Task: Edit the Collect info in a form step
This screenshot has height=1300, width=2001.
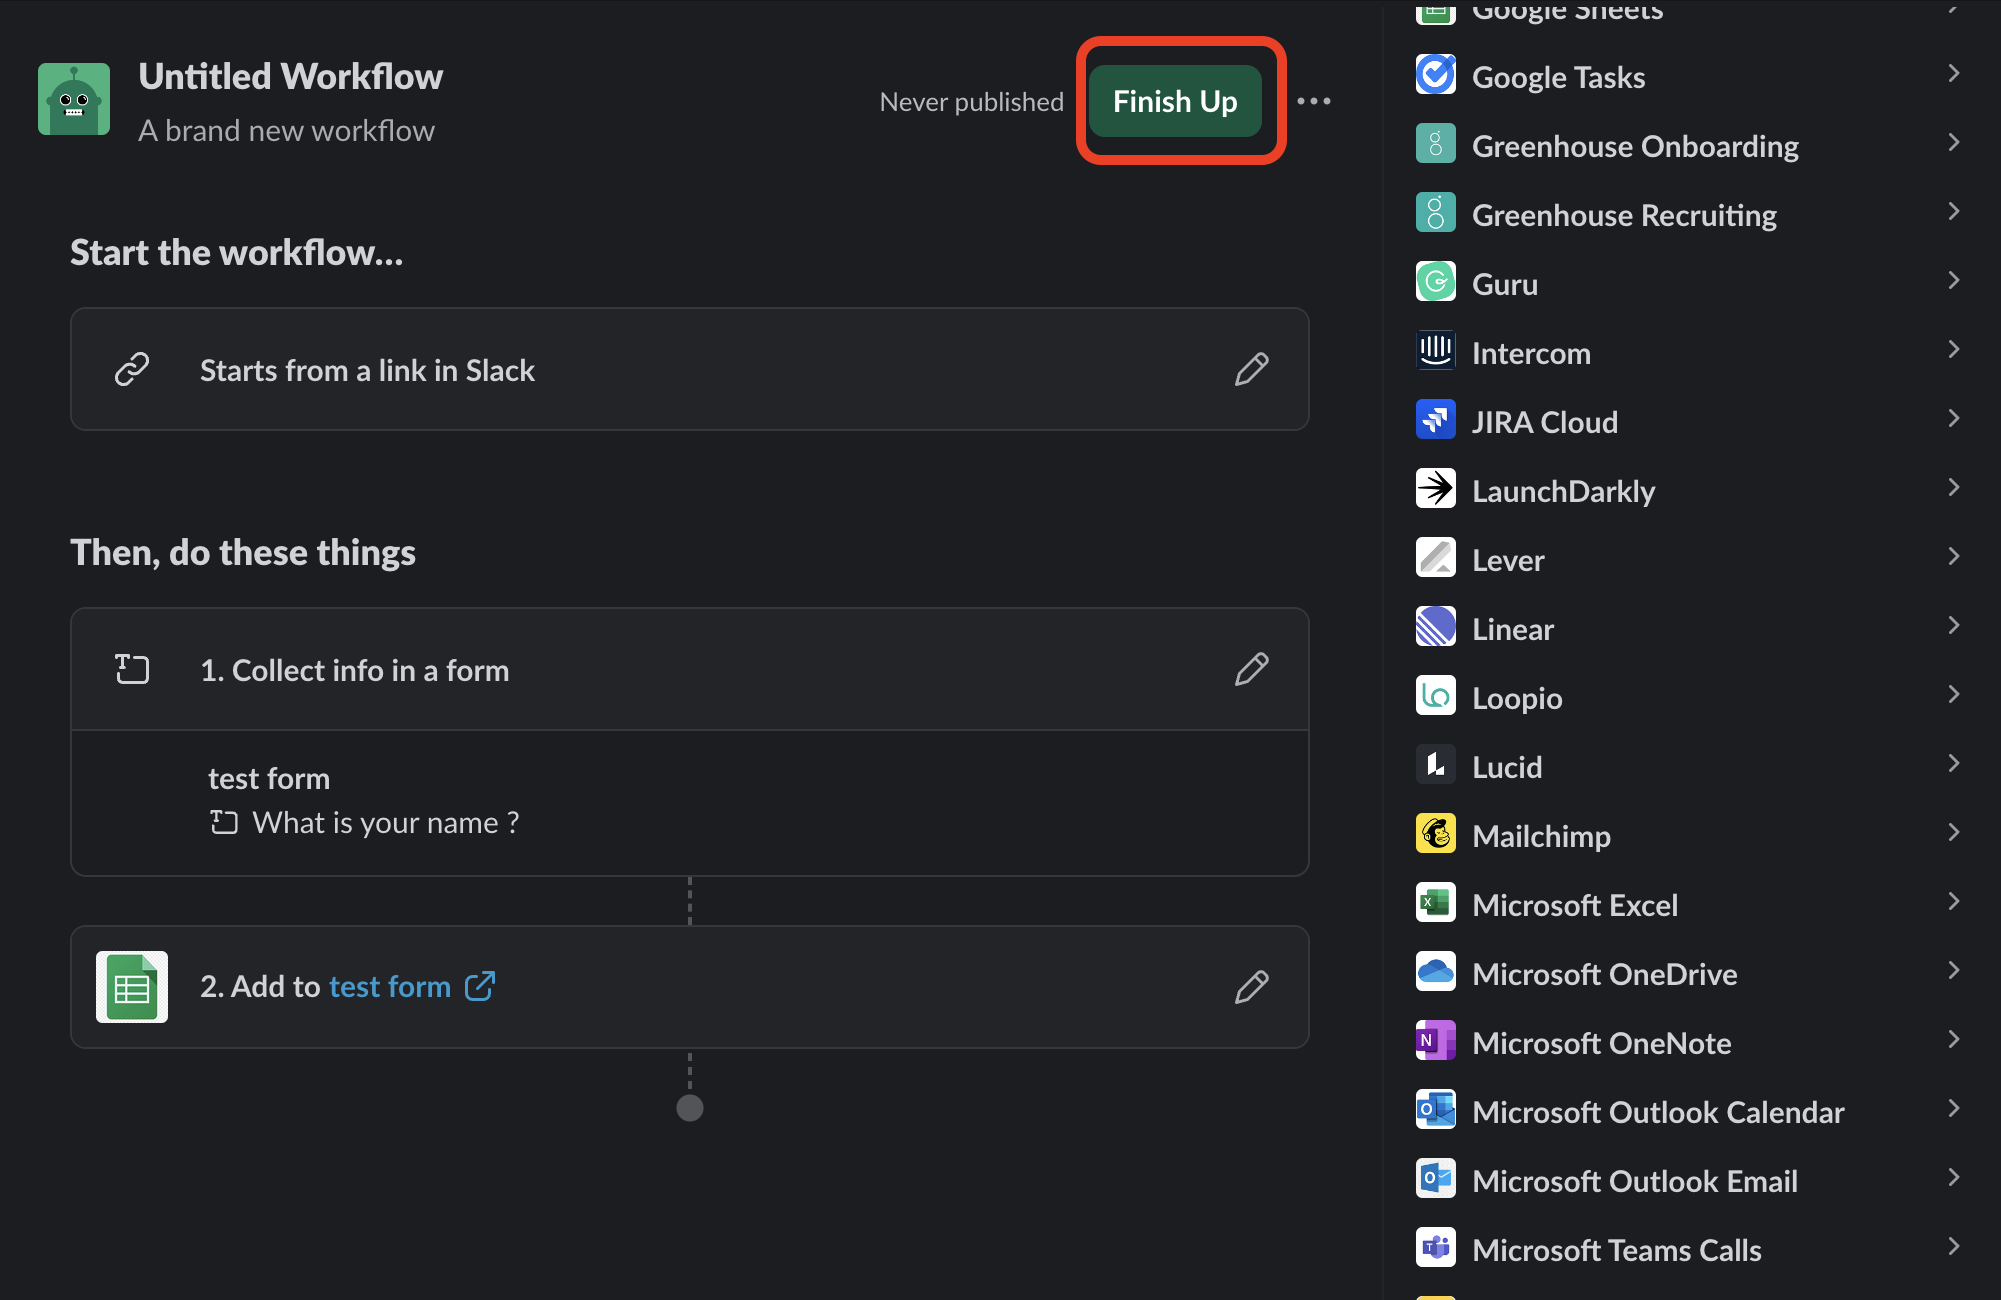Action: [x=1251, y=669]
